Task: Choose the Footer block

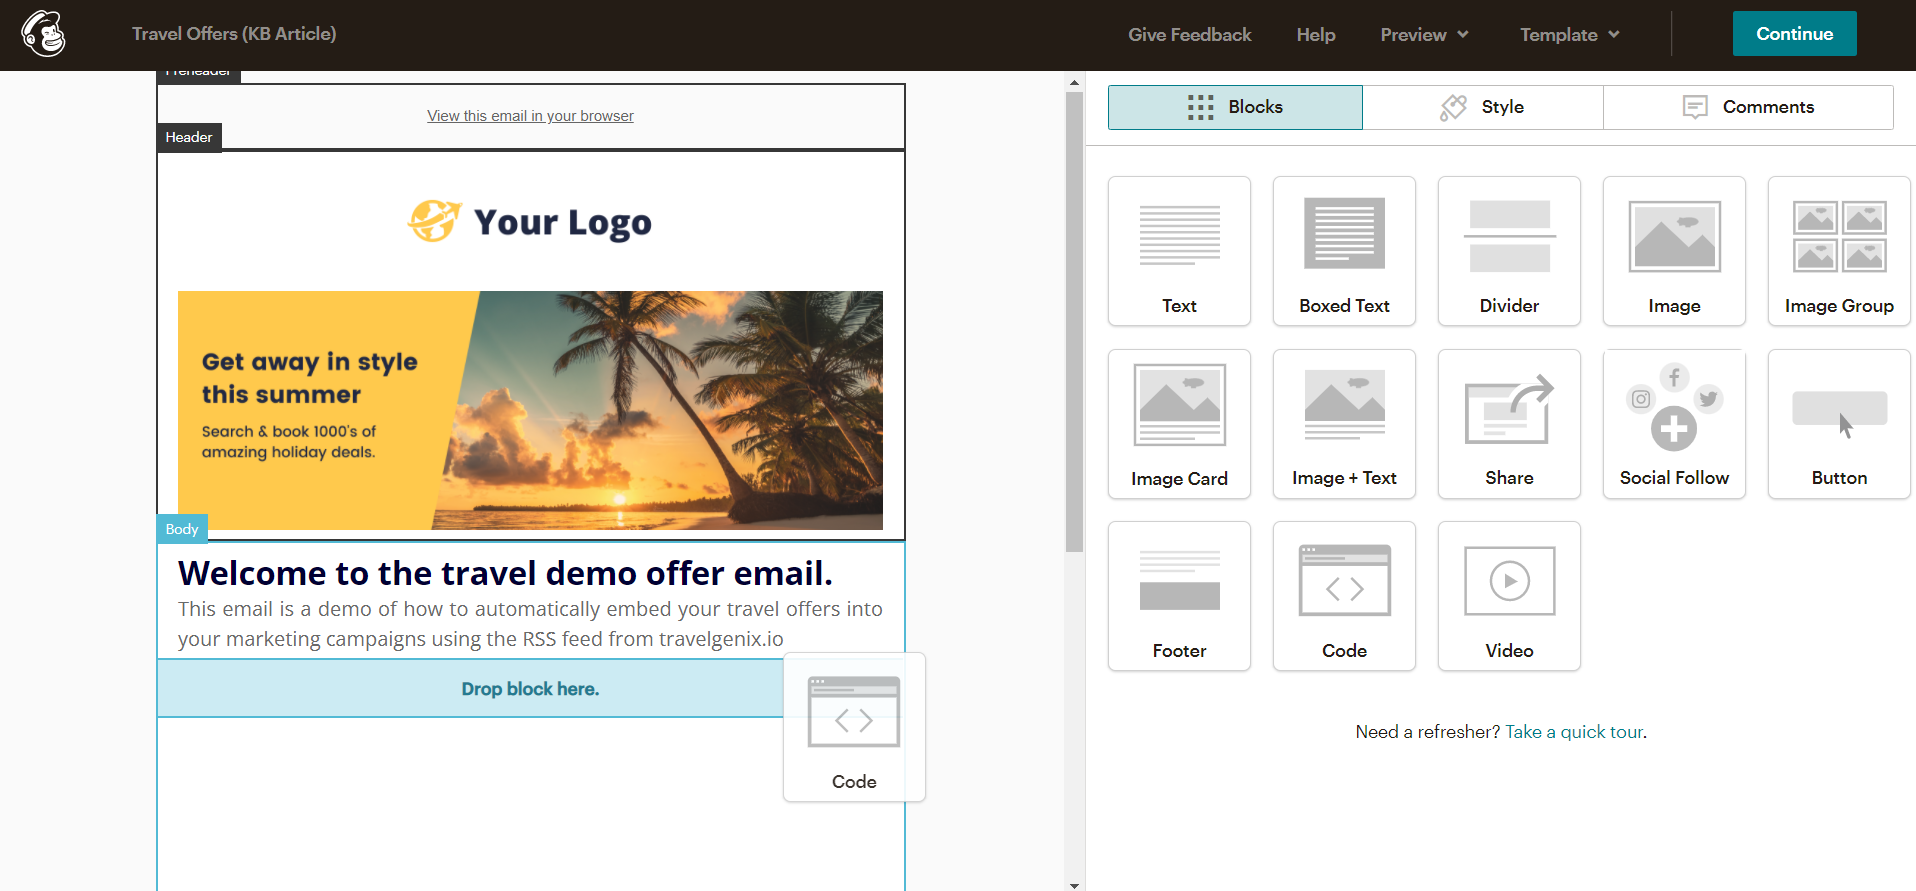Action: point(1179,596)
